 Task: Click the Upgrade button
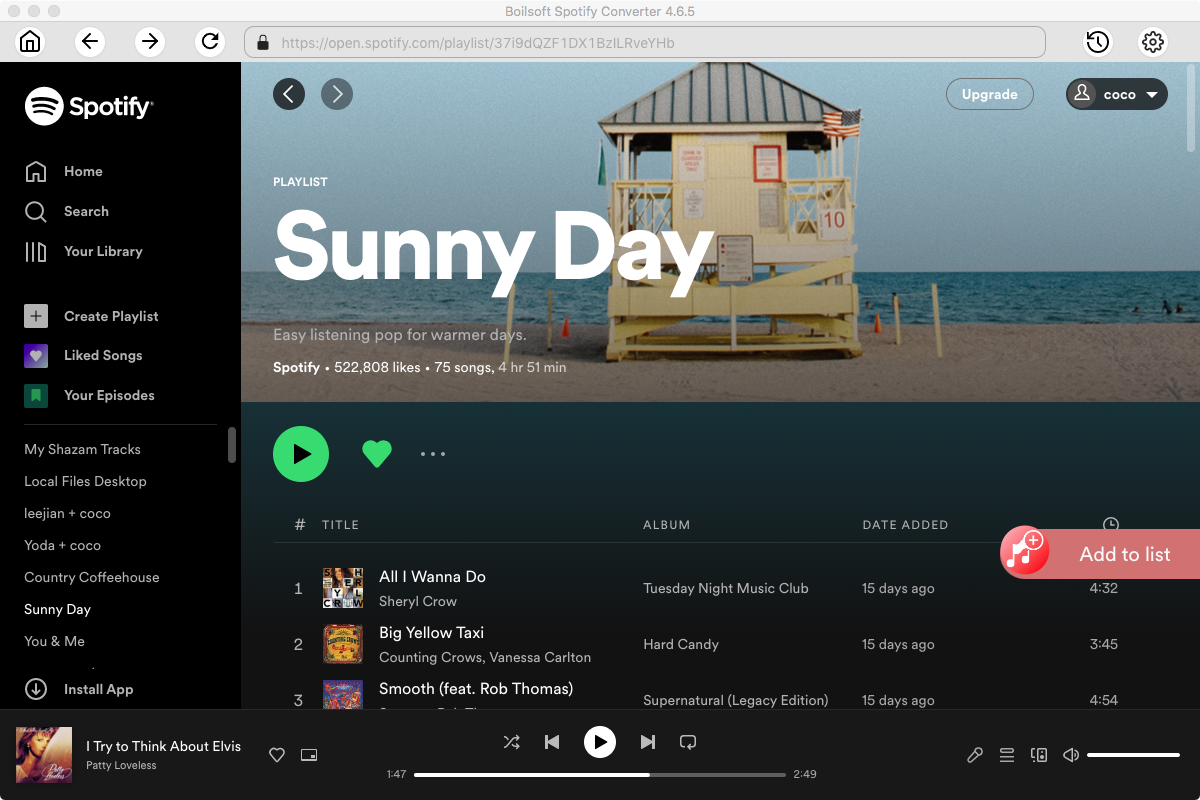(990, 94)
